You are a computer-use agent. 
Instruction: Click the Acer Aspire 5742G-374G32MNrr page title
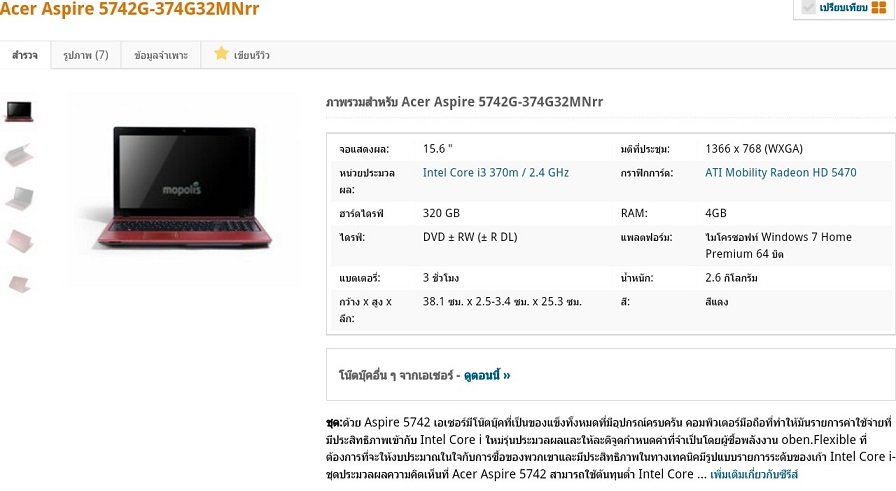[130, 9]
